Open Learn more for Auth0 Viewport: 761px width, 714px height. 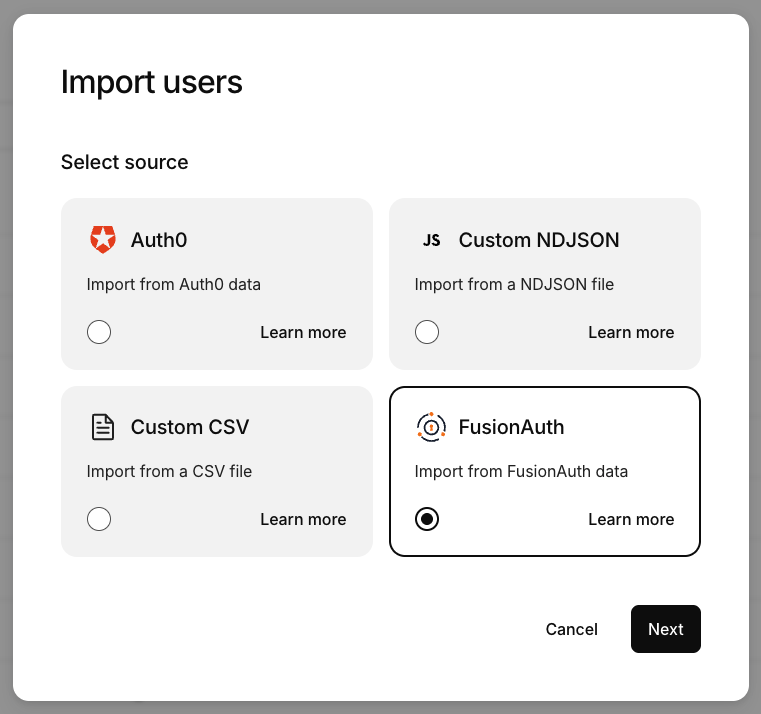point(303,332)
